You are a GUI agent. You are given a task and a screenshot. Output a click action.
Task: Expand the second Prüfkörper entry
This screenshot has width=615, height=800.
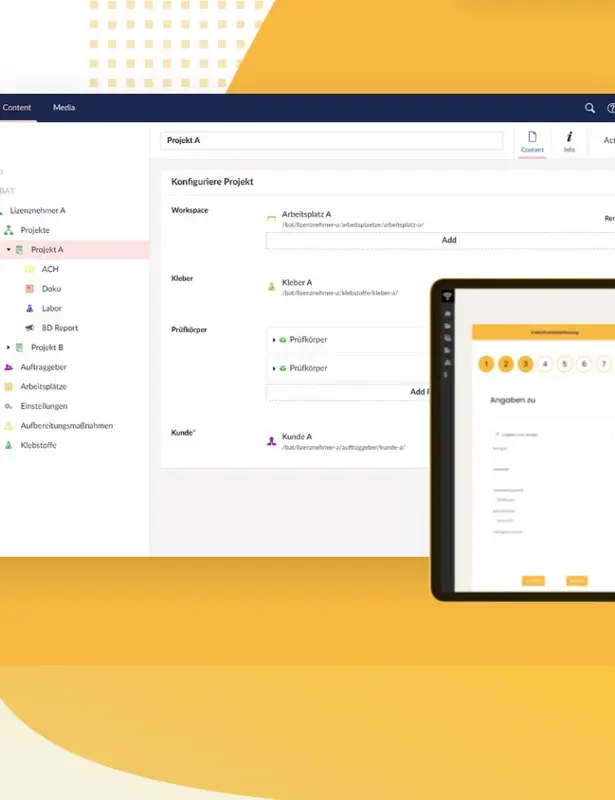[x=274, y=368]
